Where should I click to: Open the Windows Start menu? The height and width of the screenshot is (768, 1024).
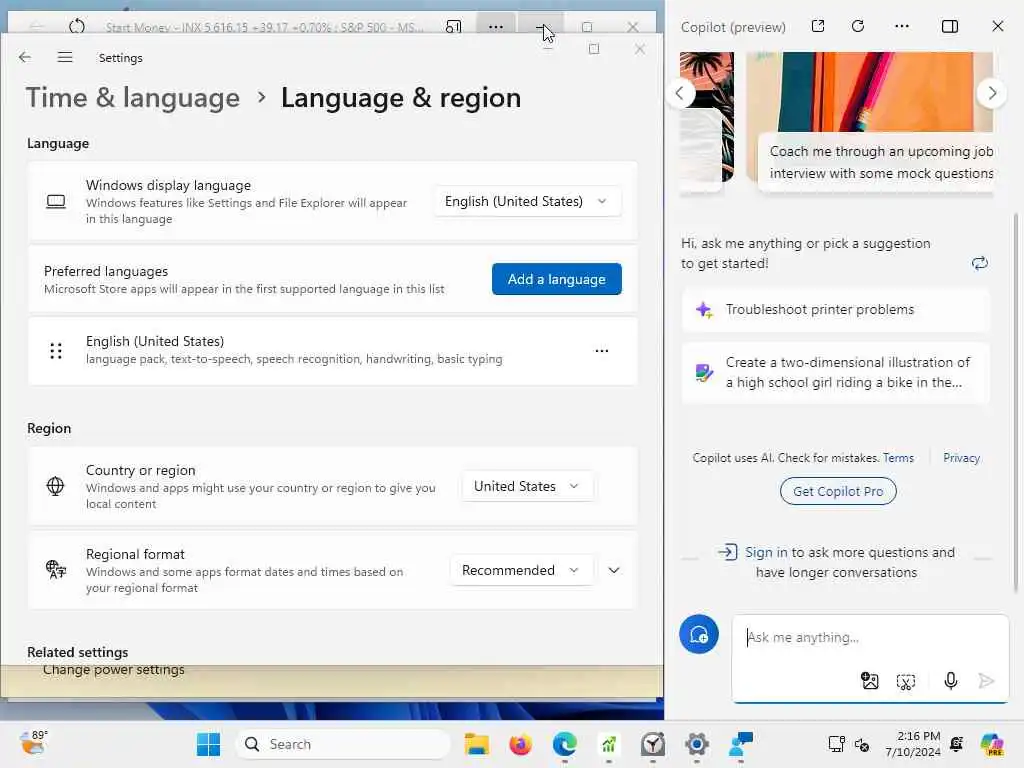tap(208, 744)
